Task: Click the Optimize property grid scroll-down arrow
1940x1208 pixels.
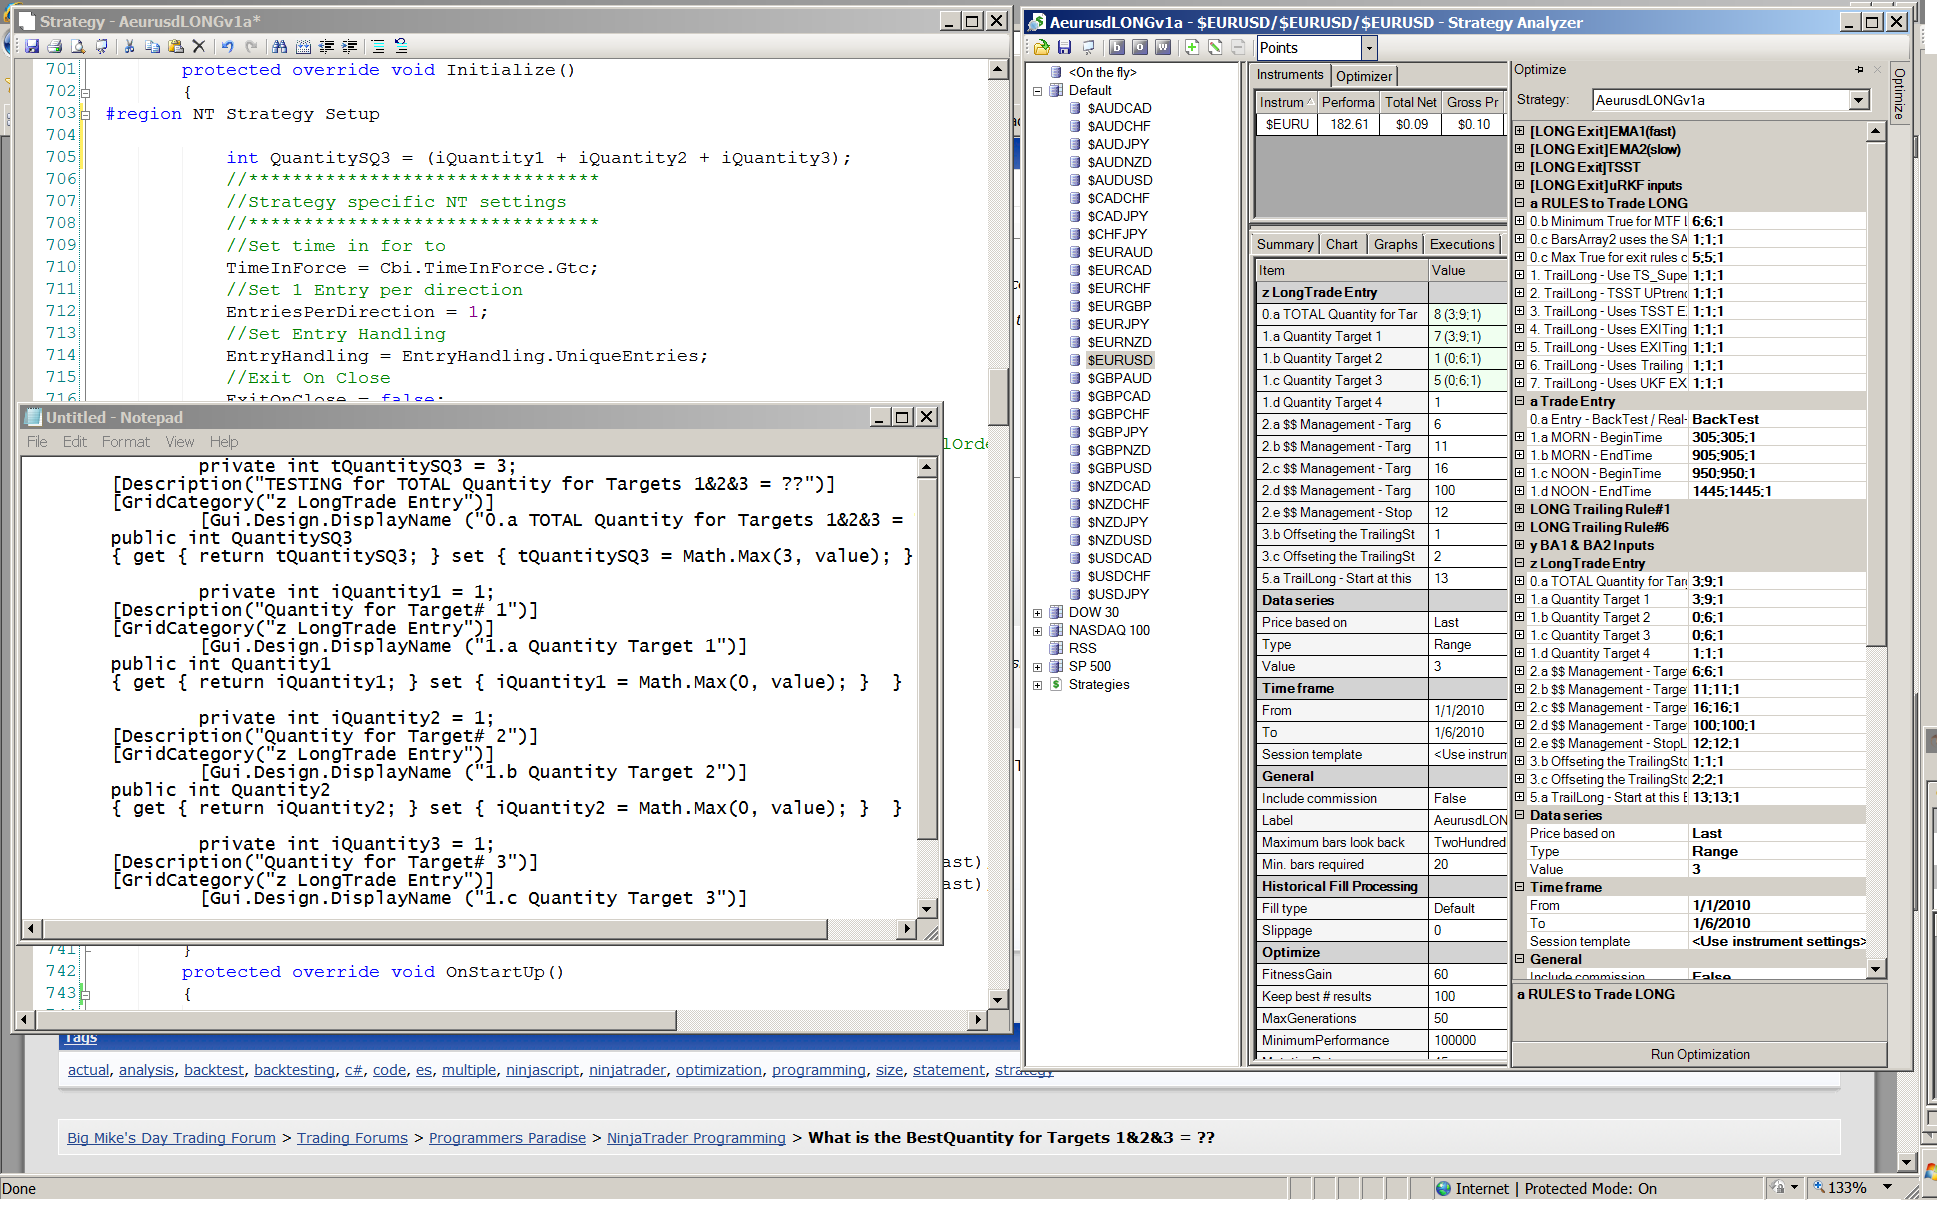Action: pyautogui.click(x=1876, y=969)
